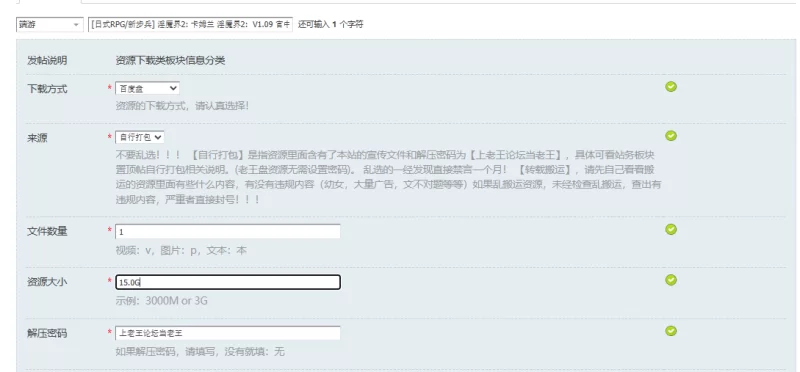Image resolution: width=800 pixels, height=372 pixels.
Task: Click the green check icon for 文件数量
Action: click(x=671, y=229)
